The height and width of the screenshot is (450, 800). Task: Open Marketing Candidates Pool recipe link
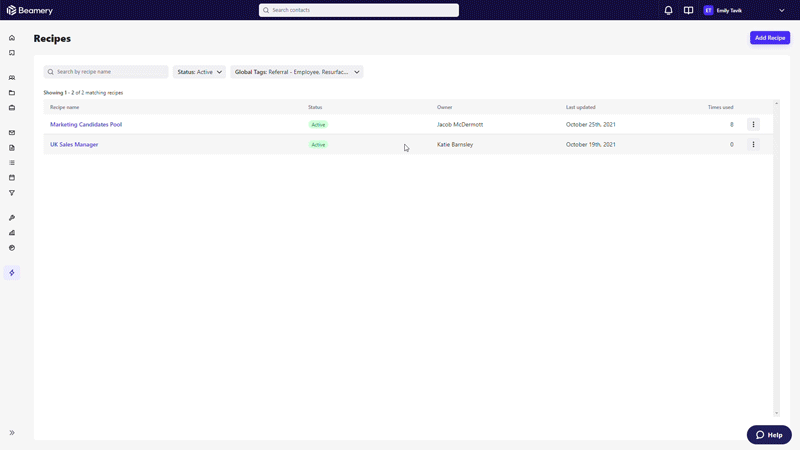(86, 124)
